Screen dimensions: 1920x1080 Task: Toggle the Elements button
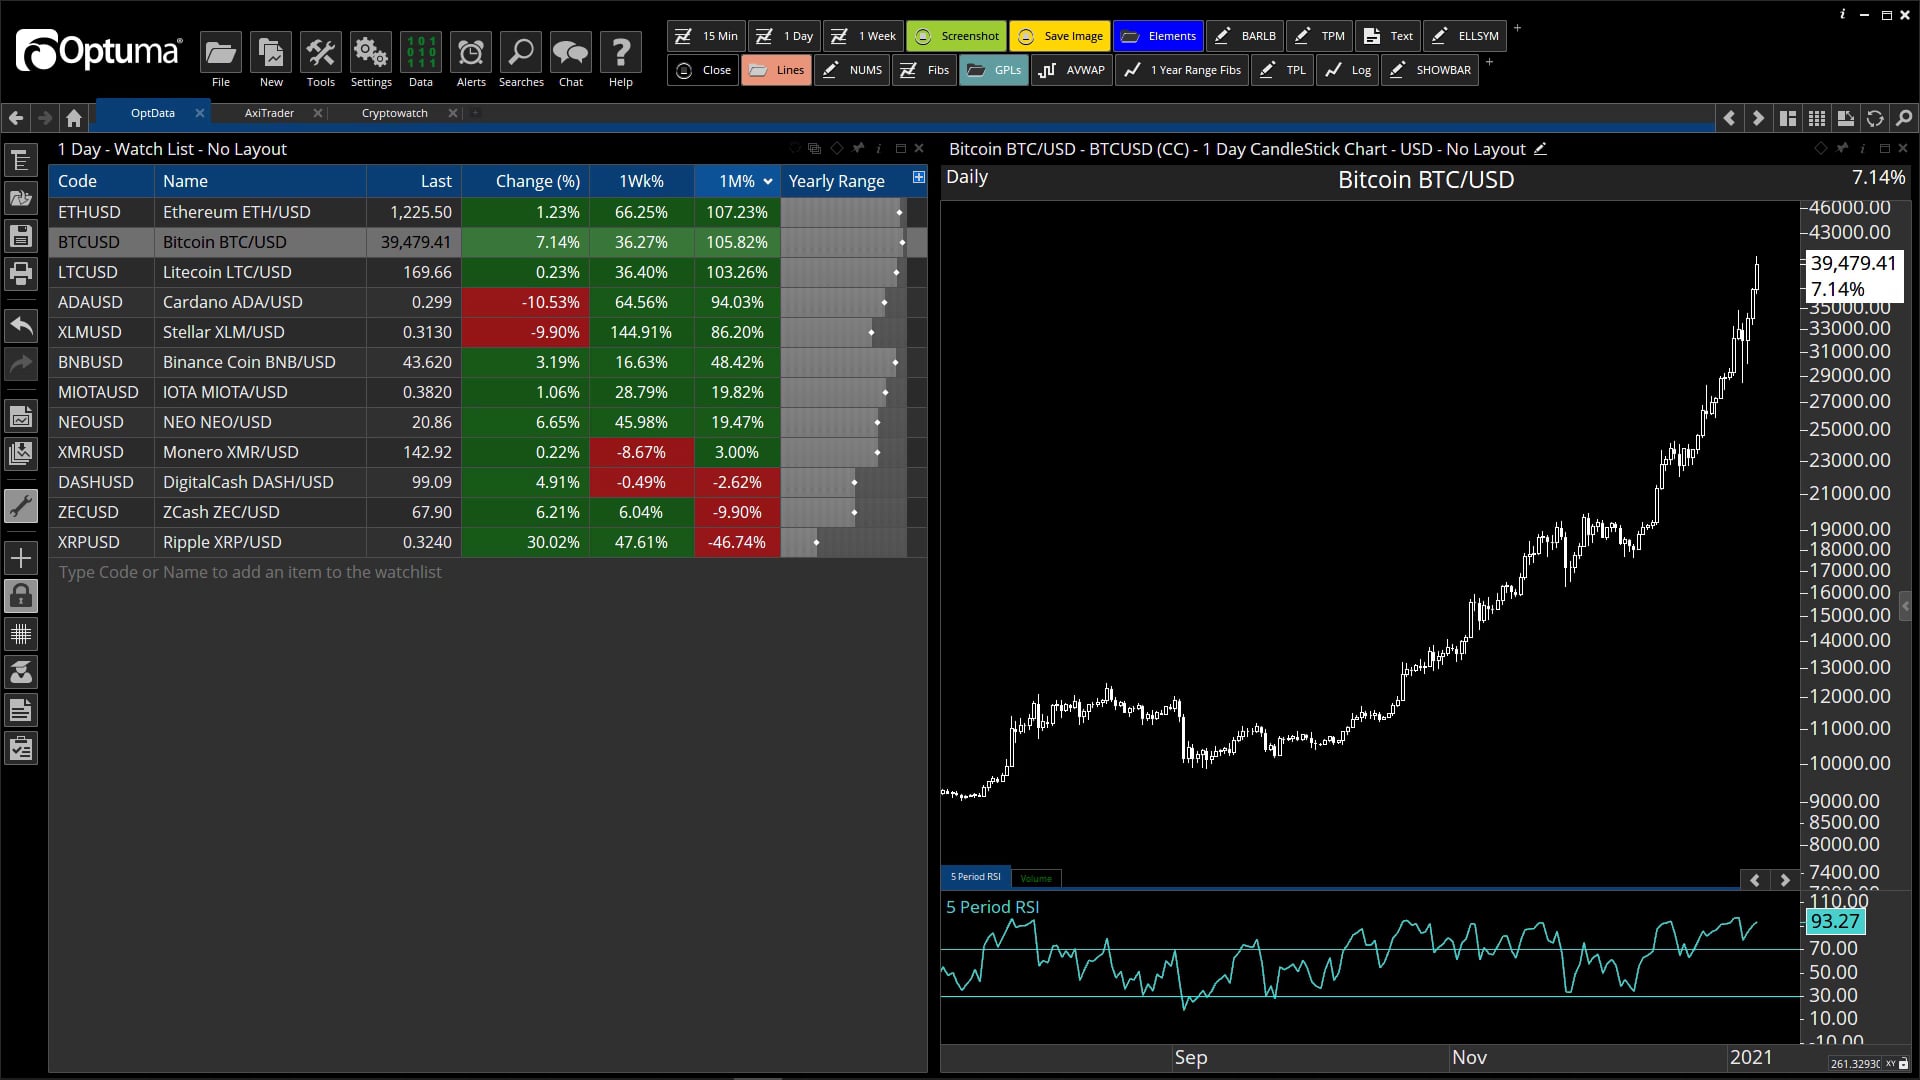coord(1158,36)
